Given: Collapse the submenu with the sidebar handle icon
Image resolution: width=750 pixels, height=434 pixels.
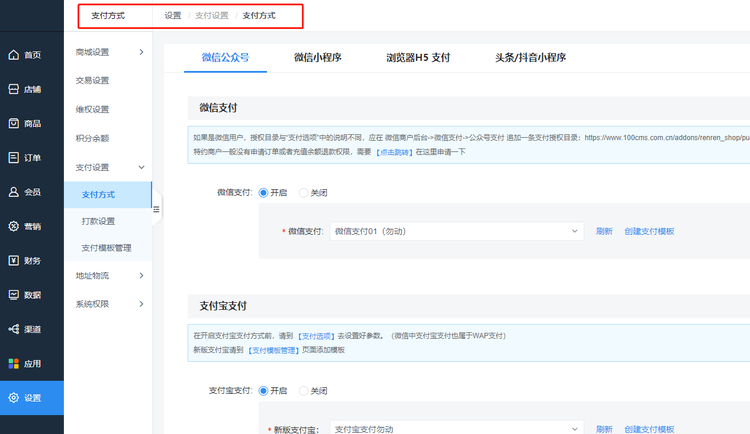Looking at the screenshot, I should (156, 209).
